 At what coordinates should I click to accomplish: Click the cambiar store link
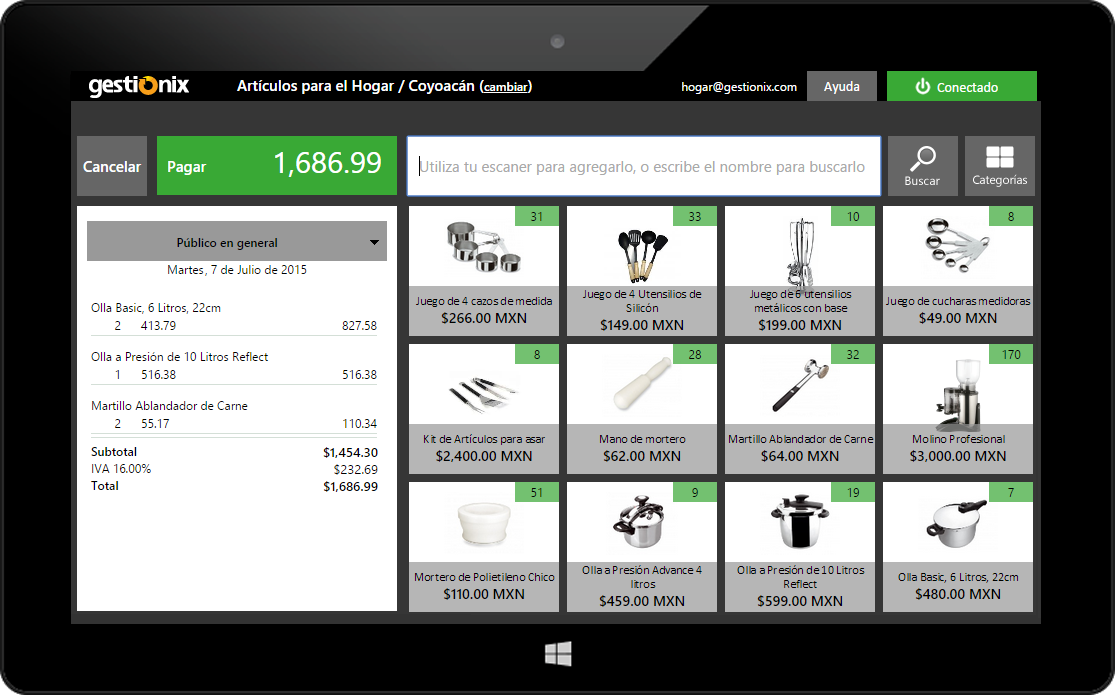pyautogui.click(x=505, y=87)
